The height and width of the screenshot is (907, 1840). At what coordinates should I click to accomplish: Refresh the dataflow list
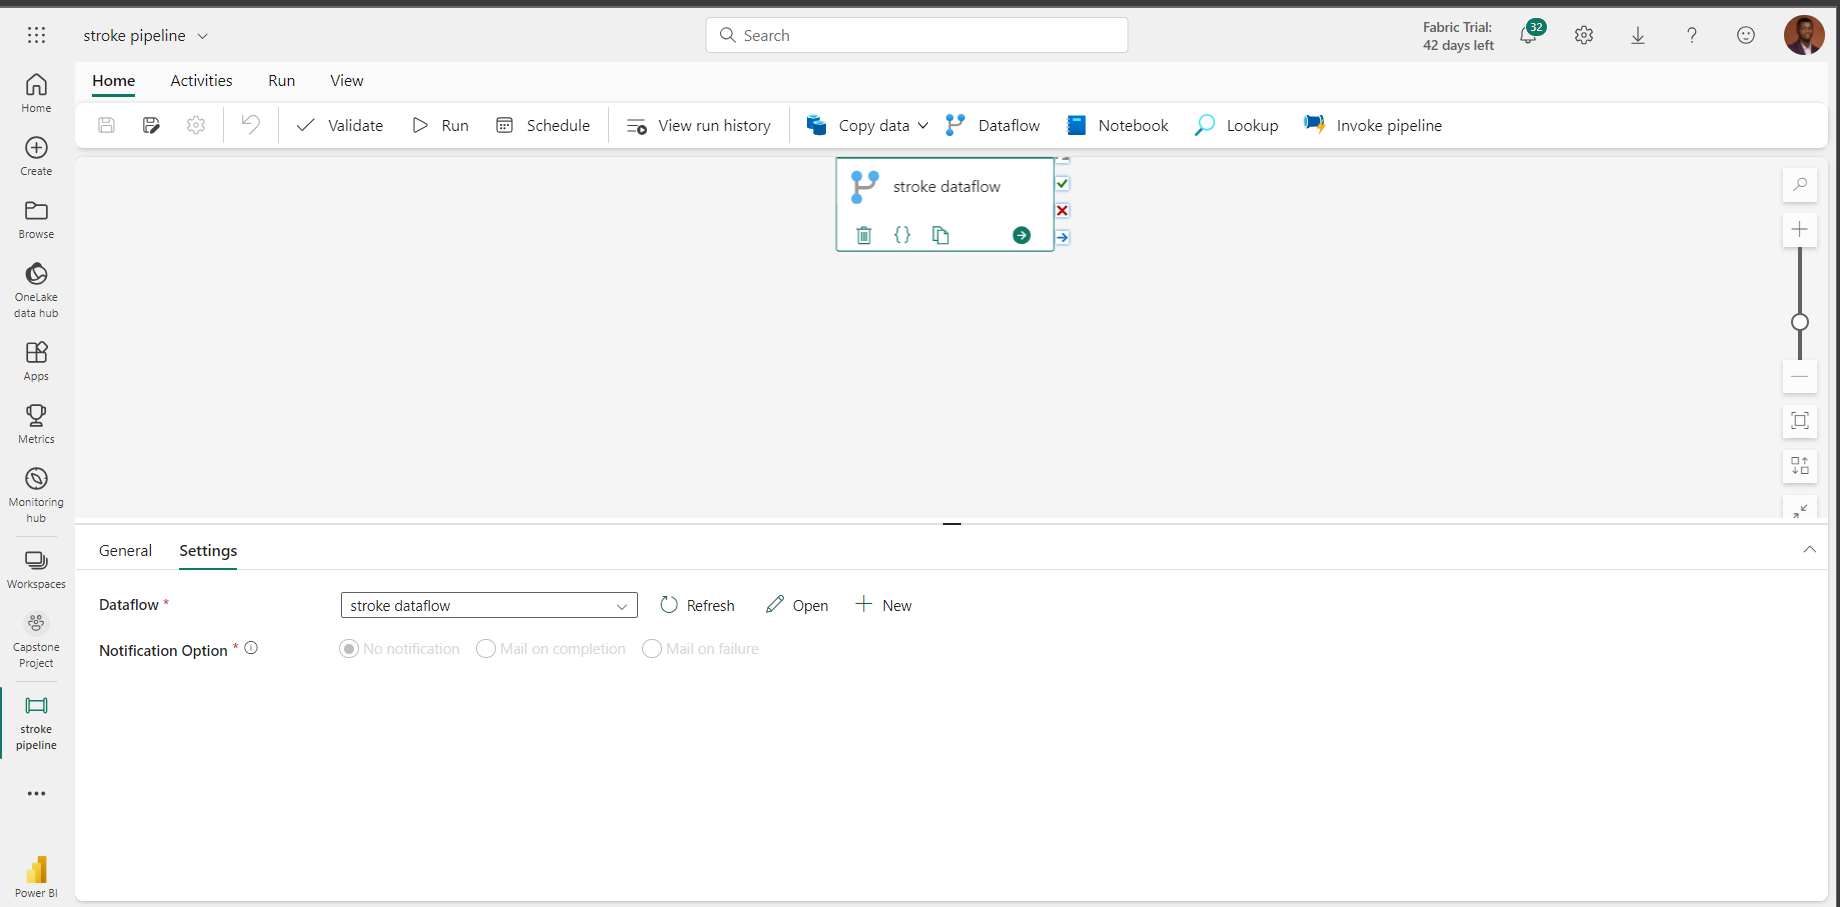(697, 605)
